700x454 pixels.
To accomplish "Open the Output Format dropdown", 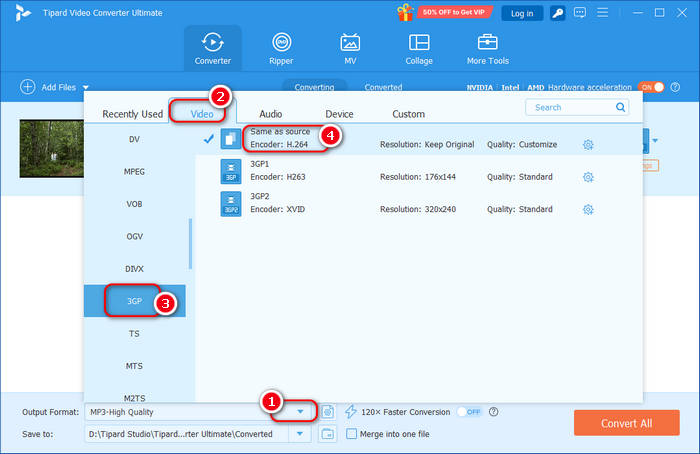I will (x=300, y=412).
